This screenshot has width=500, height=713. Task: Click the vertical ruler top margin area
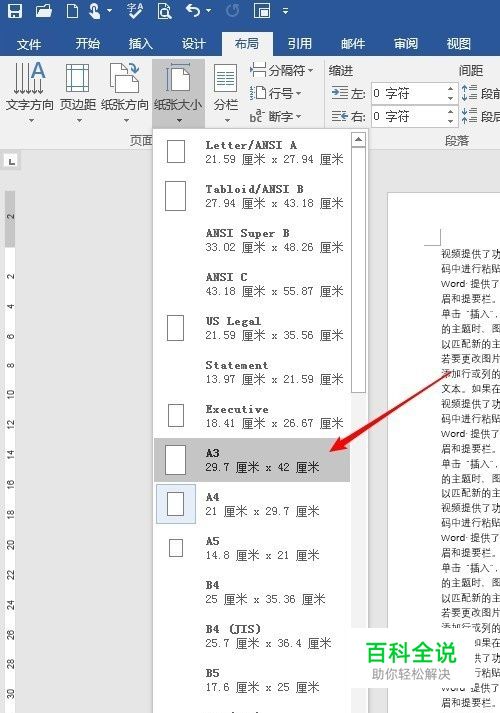point(10,219)
